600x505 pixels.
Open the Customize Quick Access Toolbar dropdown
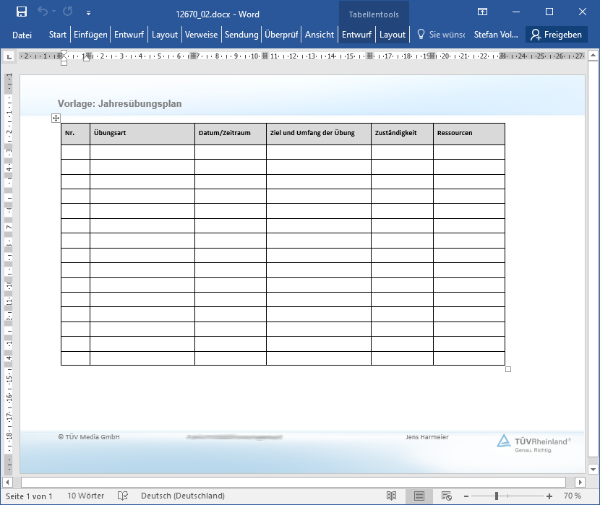click(x=87, y=13)
